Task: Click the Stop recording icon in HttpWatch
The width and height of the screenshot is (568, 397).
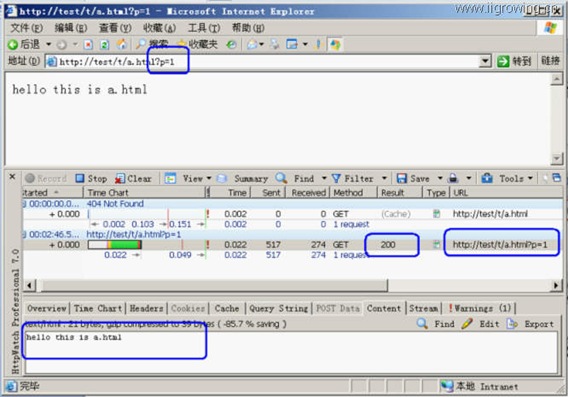Action: coord(80,178)
